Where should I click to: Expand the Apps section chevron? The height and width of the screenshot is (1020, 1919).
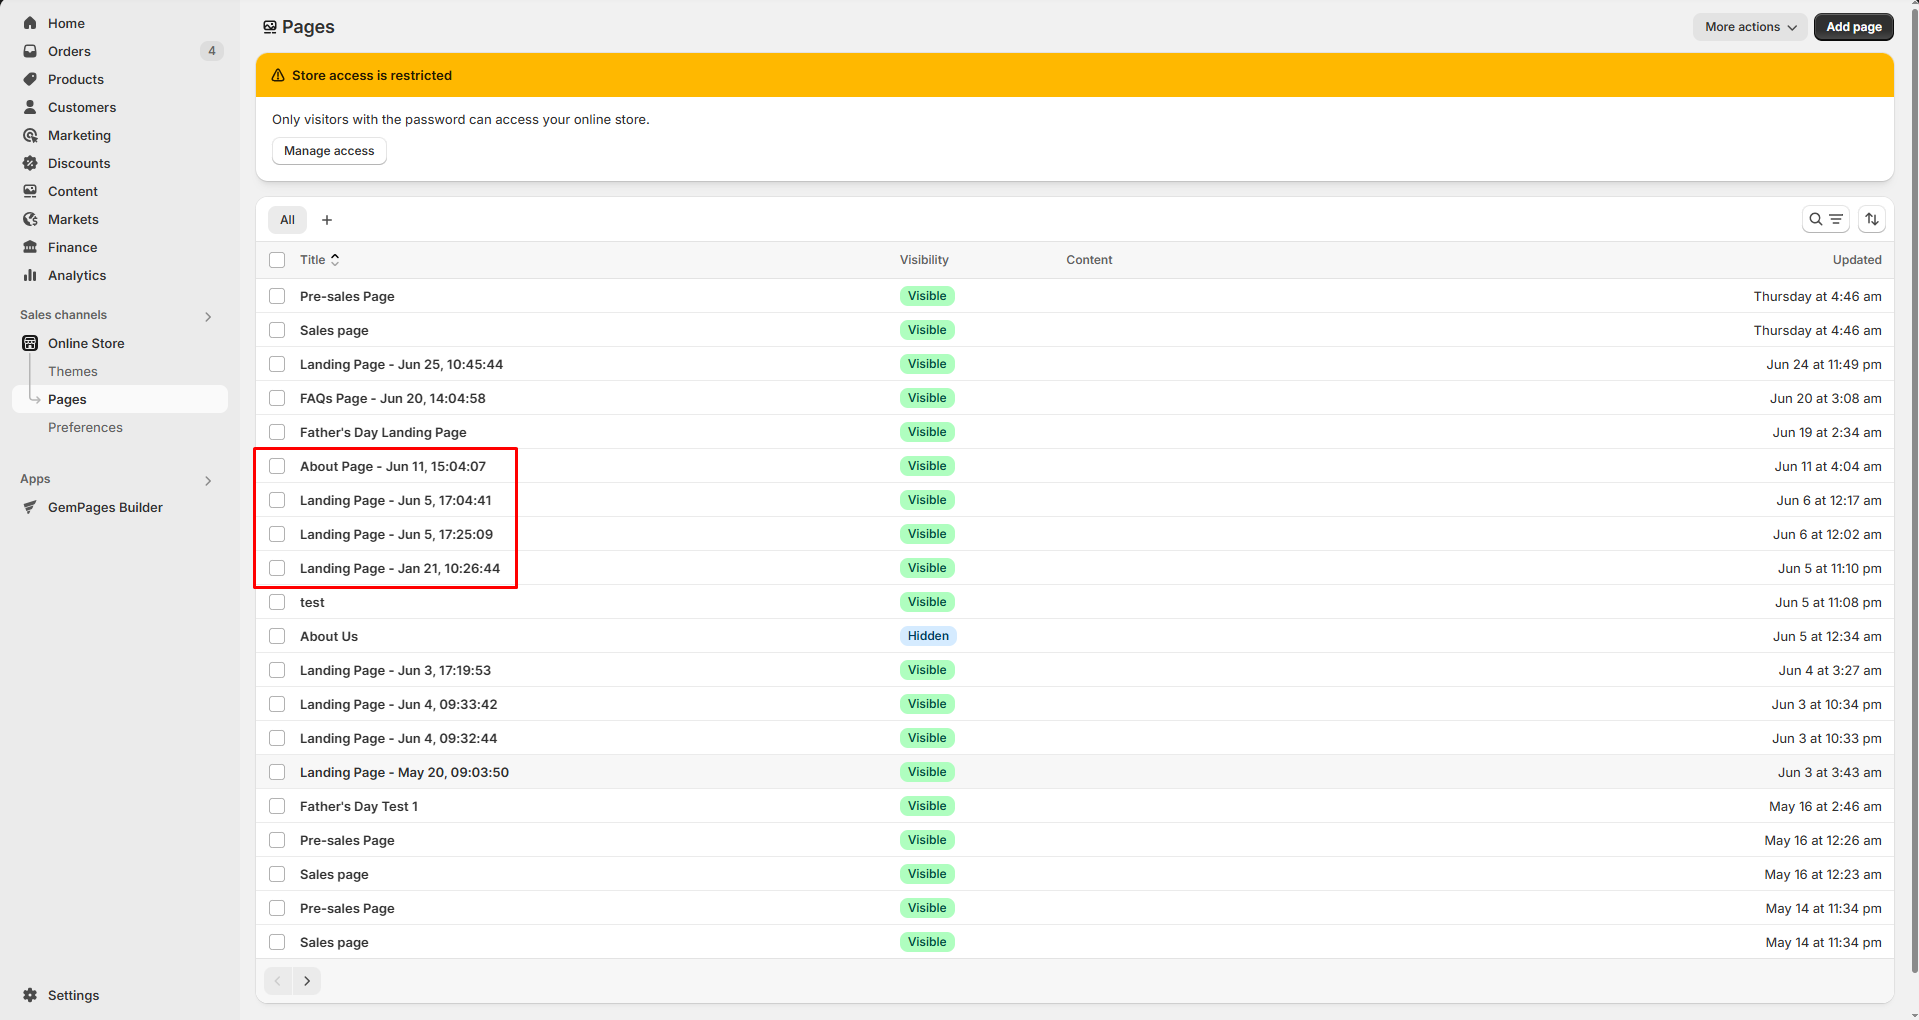tap(208, 480)
